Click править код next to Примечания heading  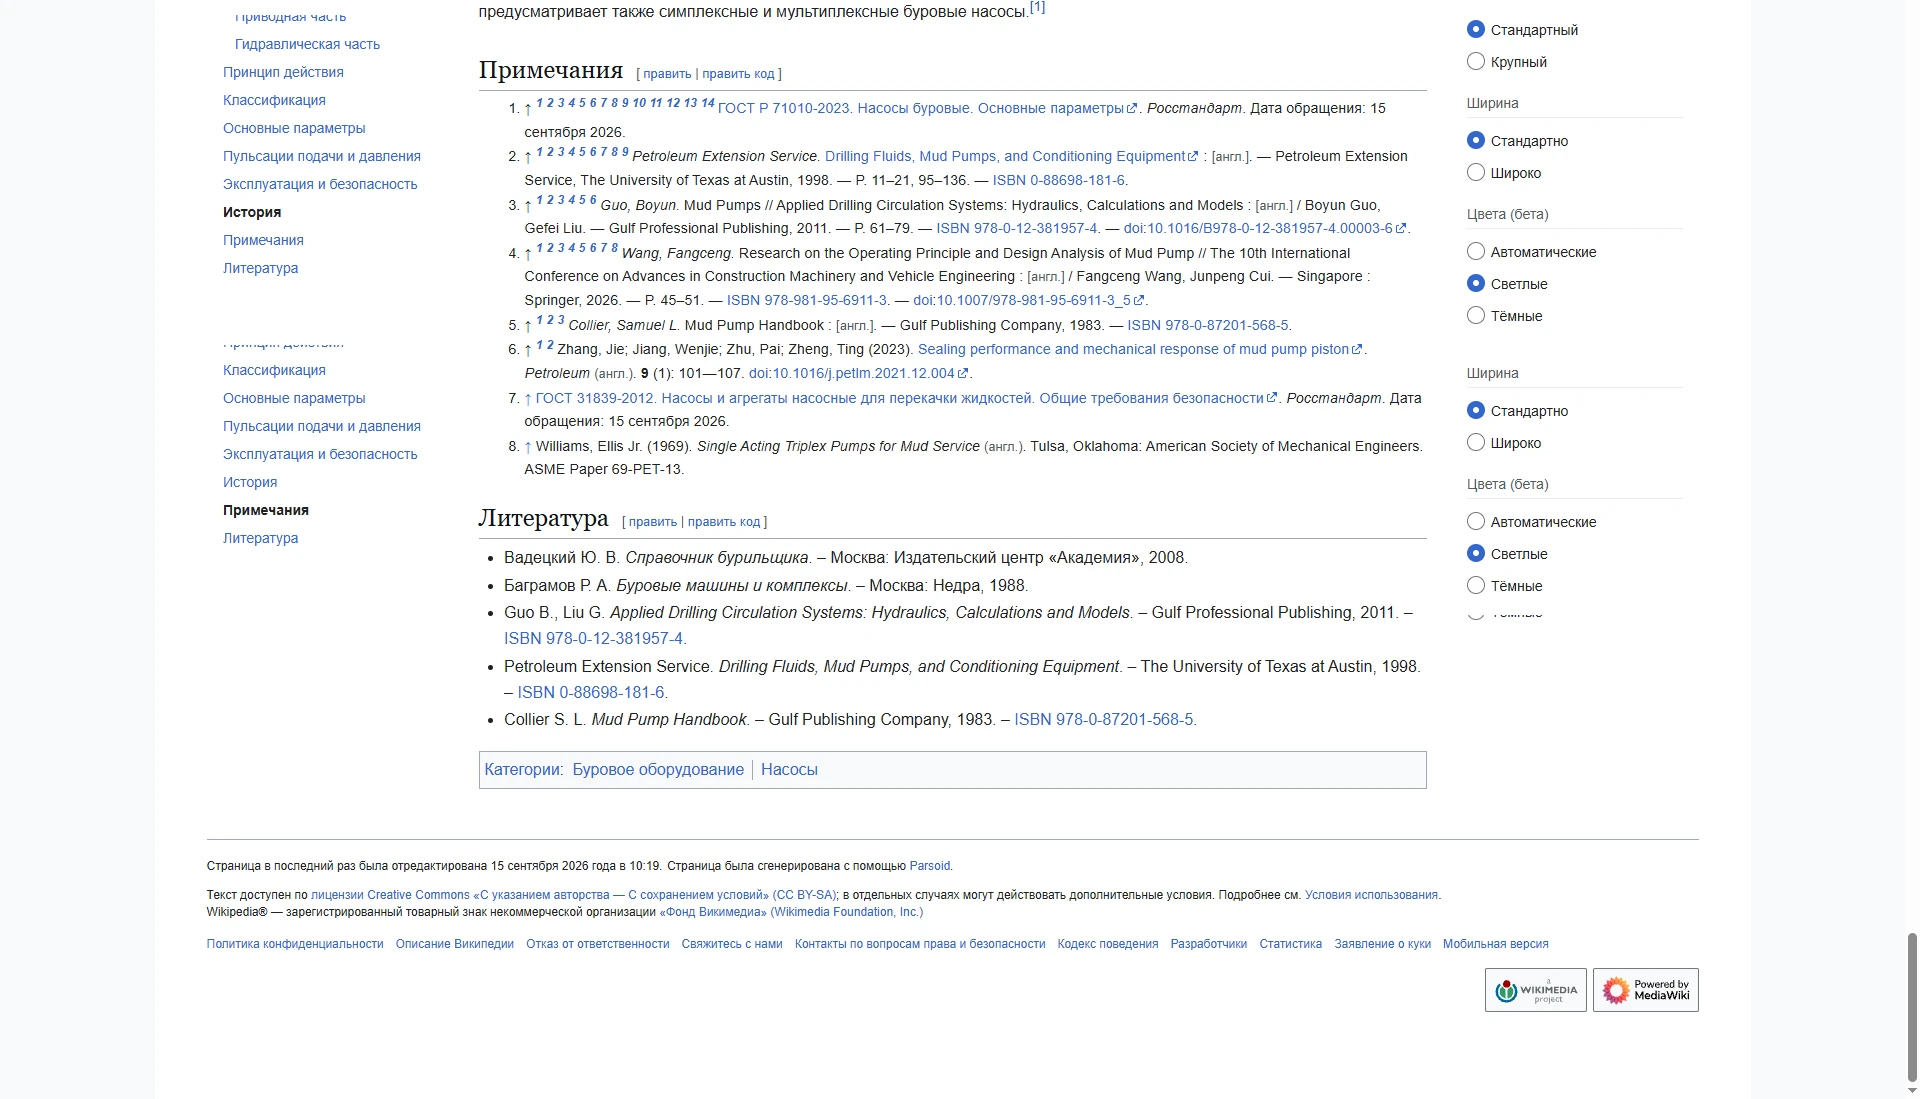[x=738, y=74]
